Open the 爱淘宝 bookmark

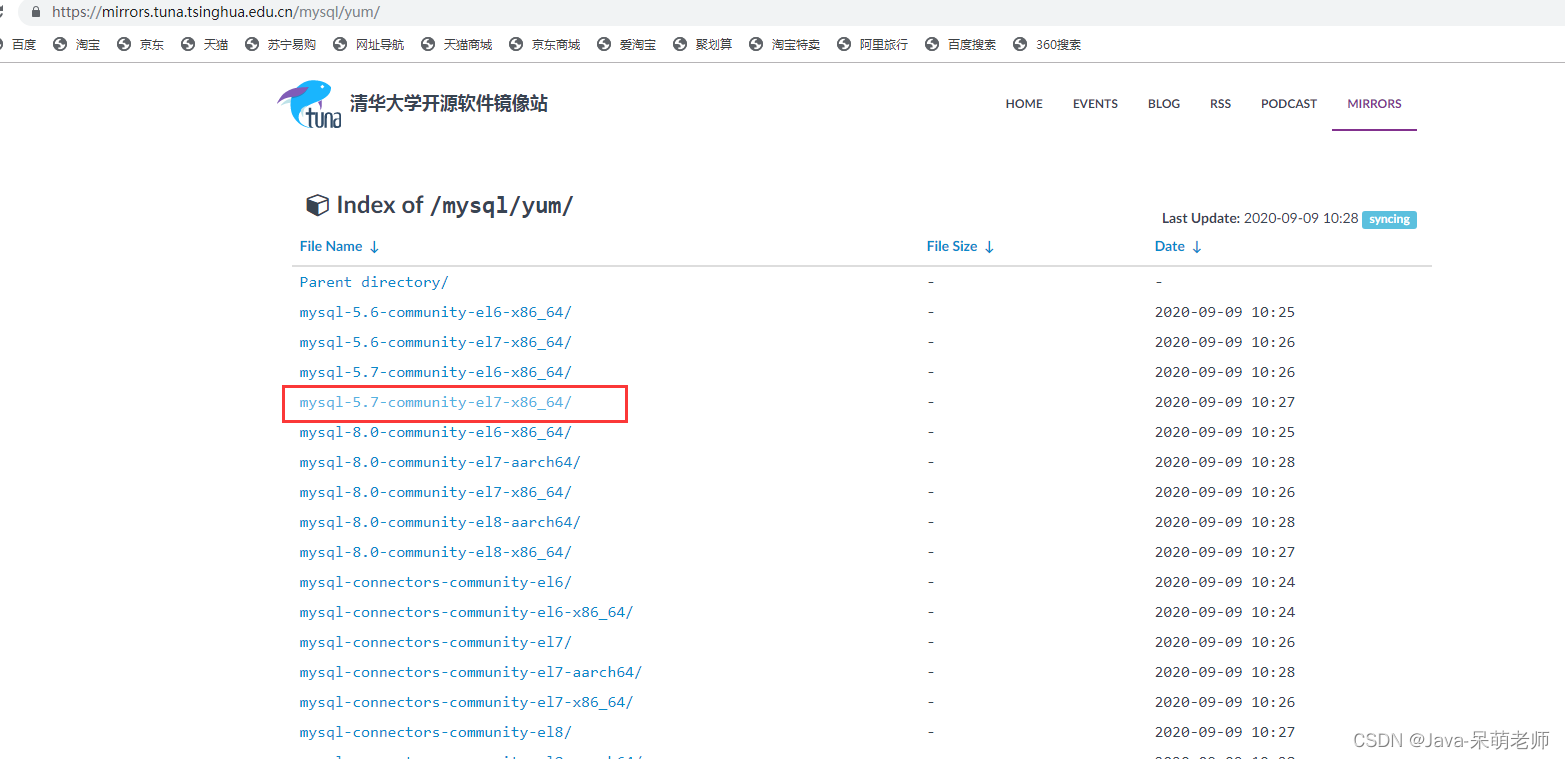(627, 44)
